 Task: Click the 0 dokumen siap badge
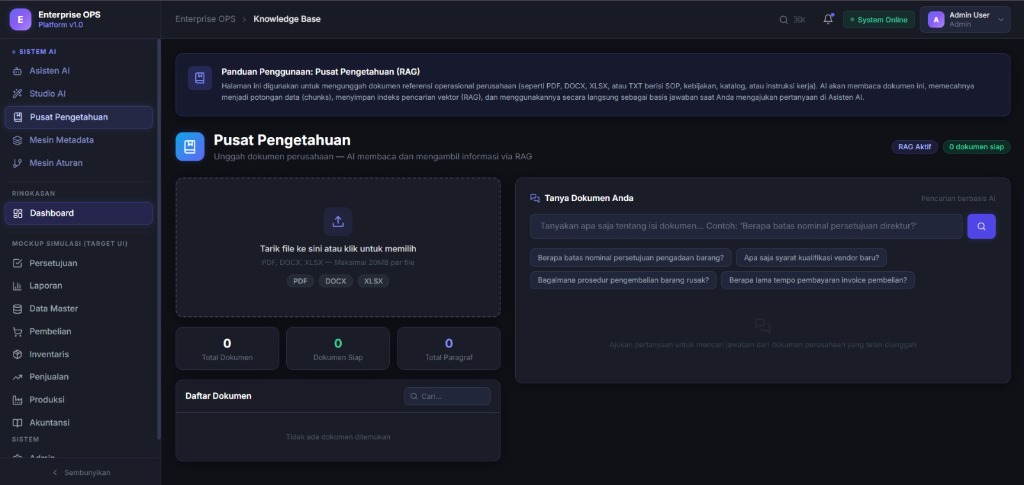tap(976, 147)
